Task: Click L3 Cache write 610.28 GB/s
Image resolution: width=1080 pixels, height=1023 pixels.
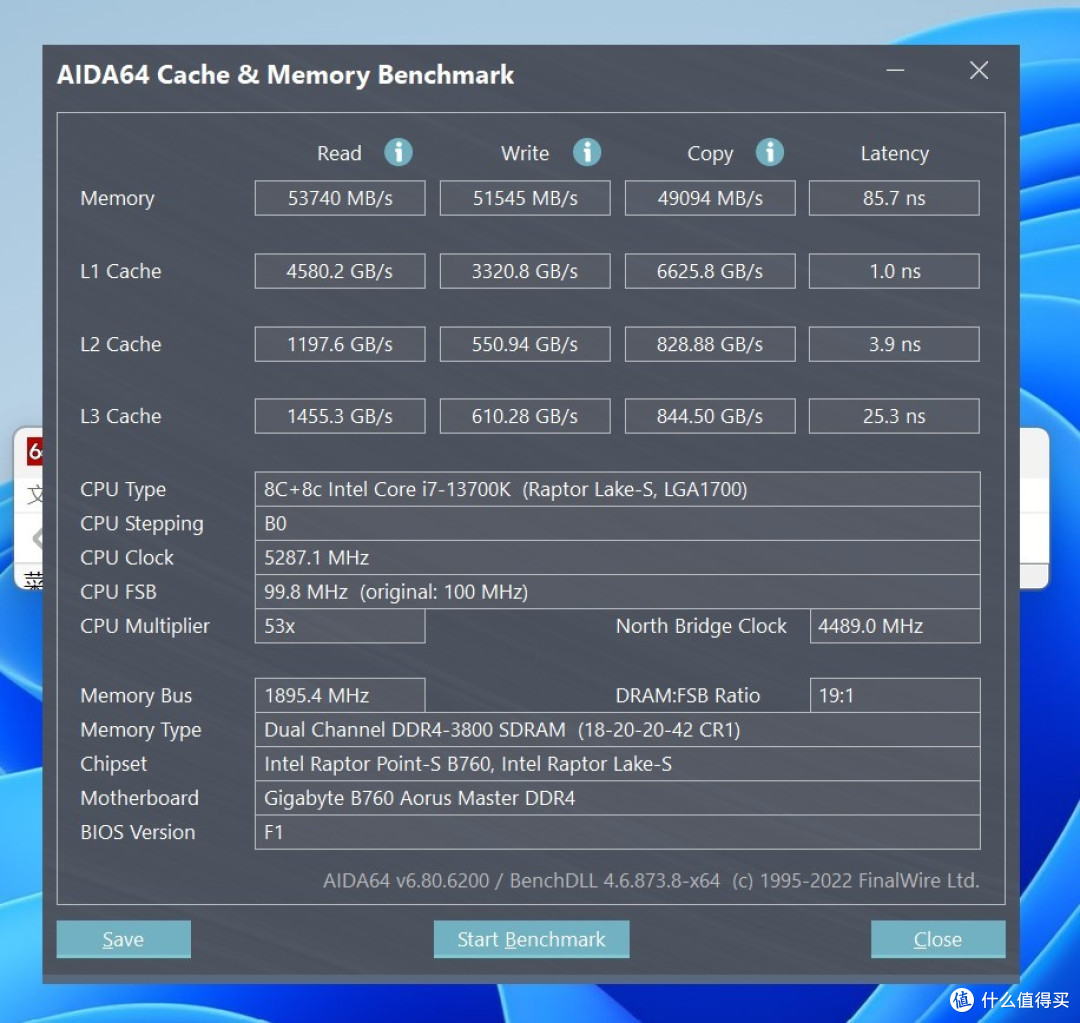Action: [525, 416]
